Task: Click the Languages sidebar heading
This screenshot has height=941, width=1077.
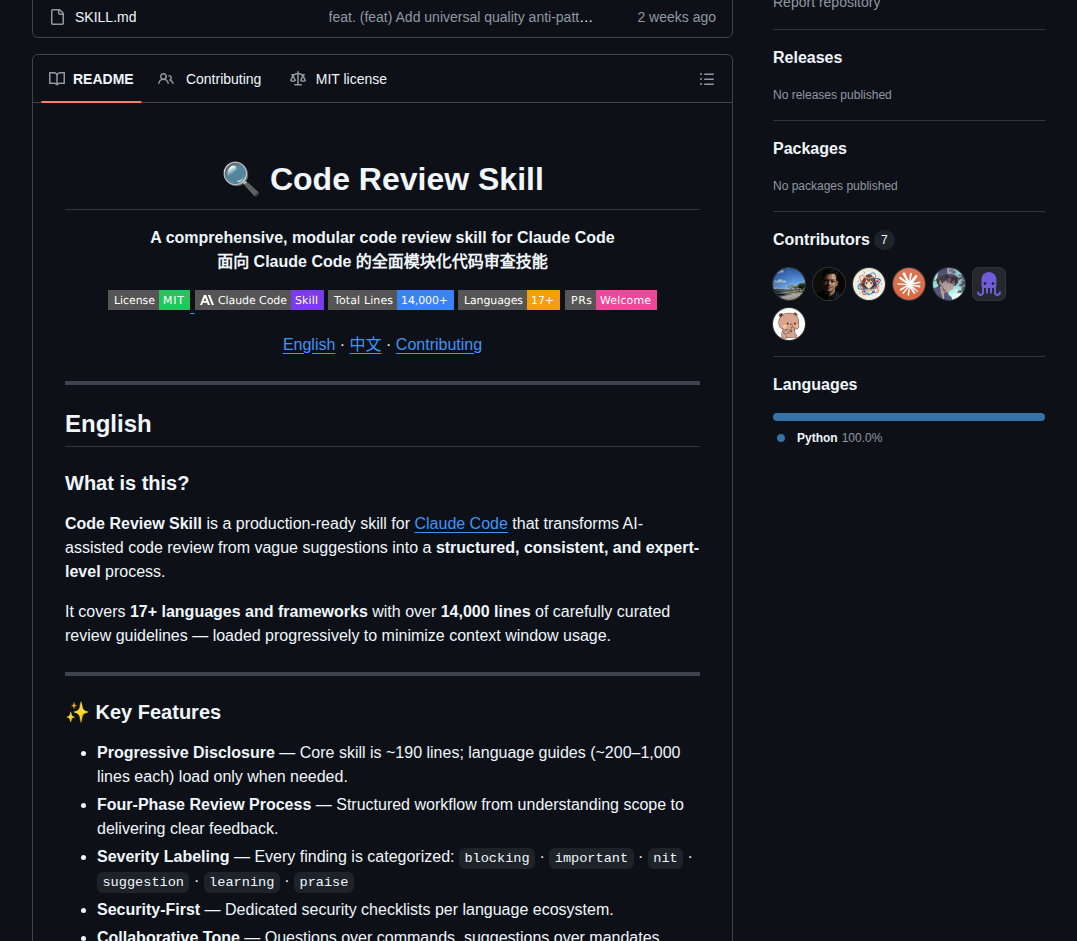Action: [815, 385]
